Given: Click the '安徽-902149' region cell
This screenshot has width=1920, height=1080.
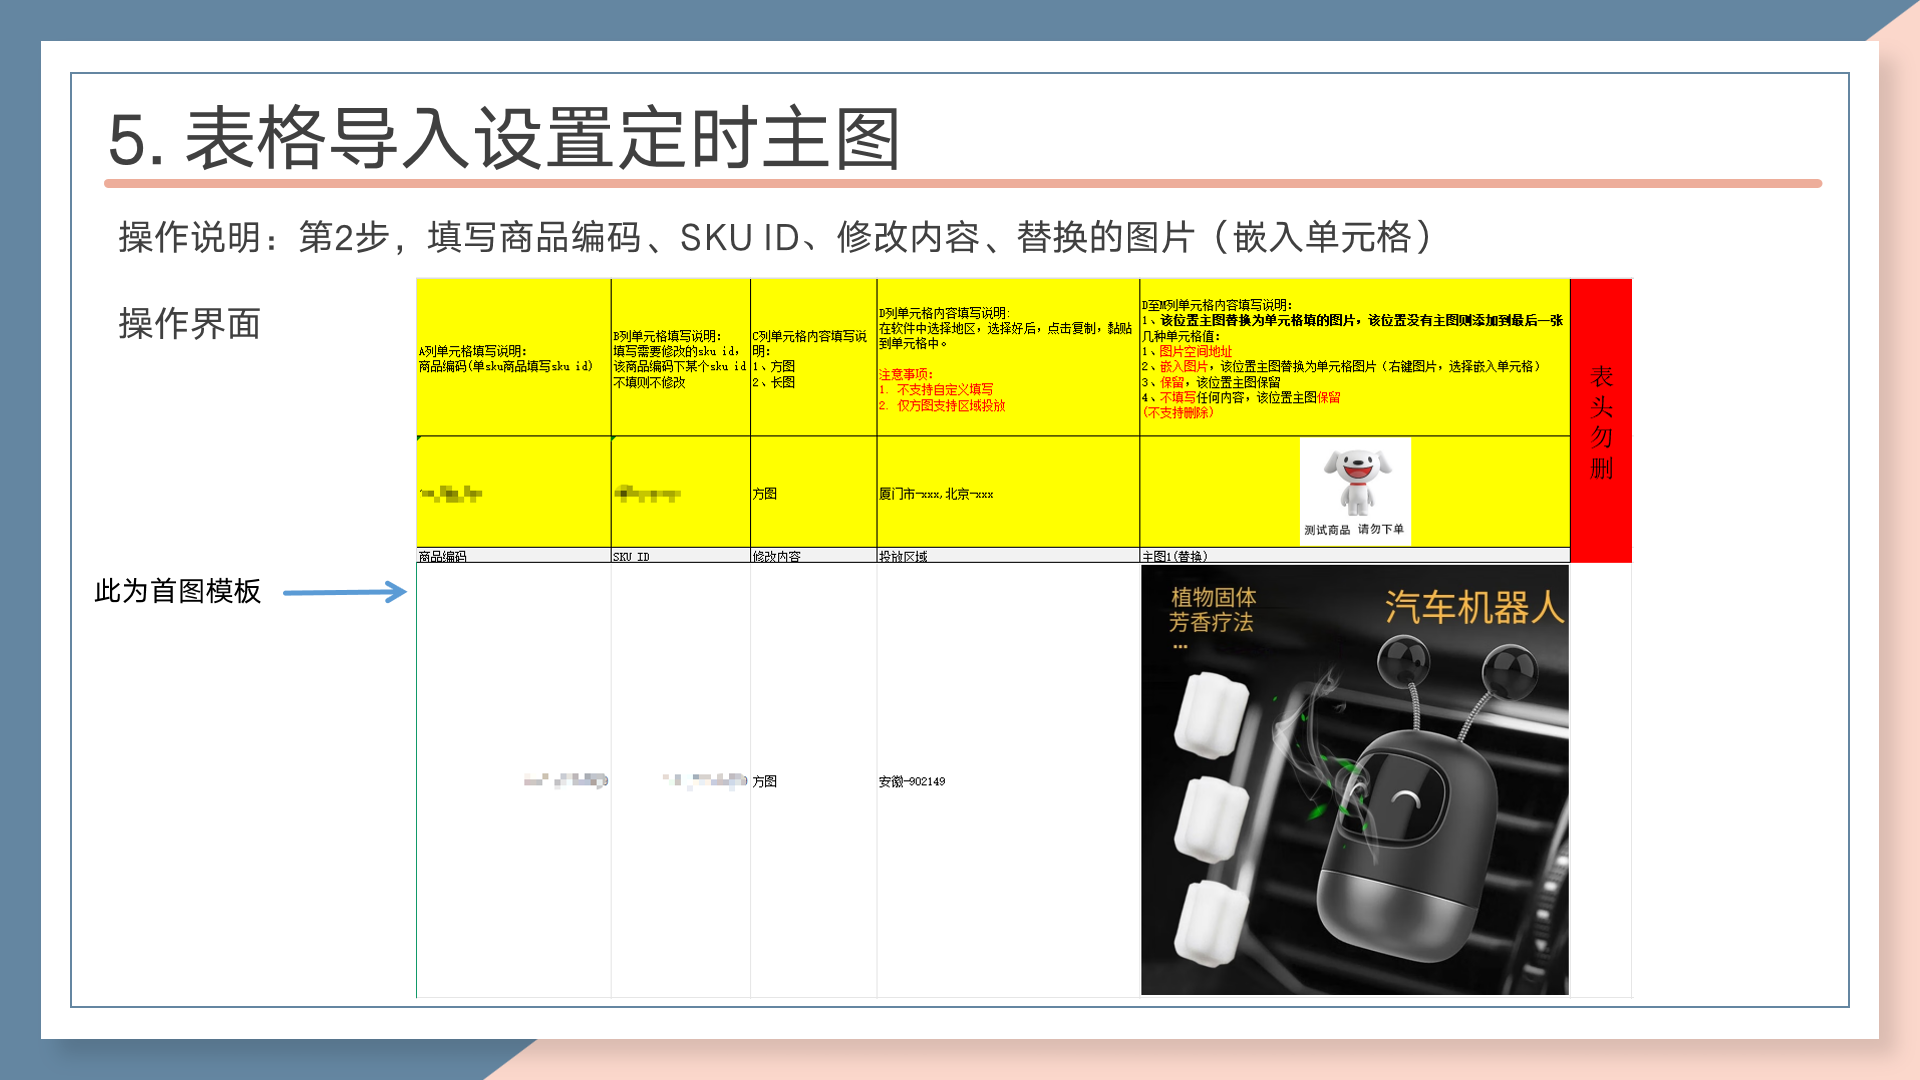Looking at the screenshot, I should (x=912, y=781).
